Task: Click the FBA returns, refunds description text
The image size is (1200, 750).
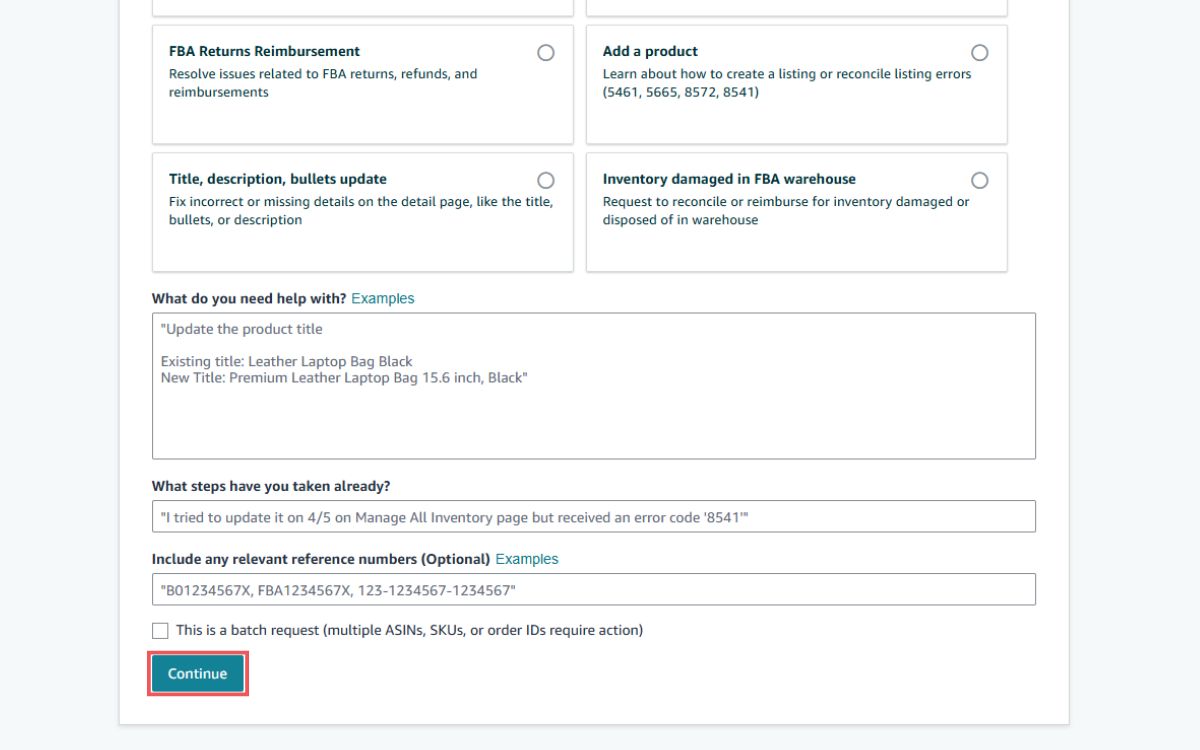Action: [x=322, y=83]
